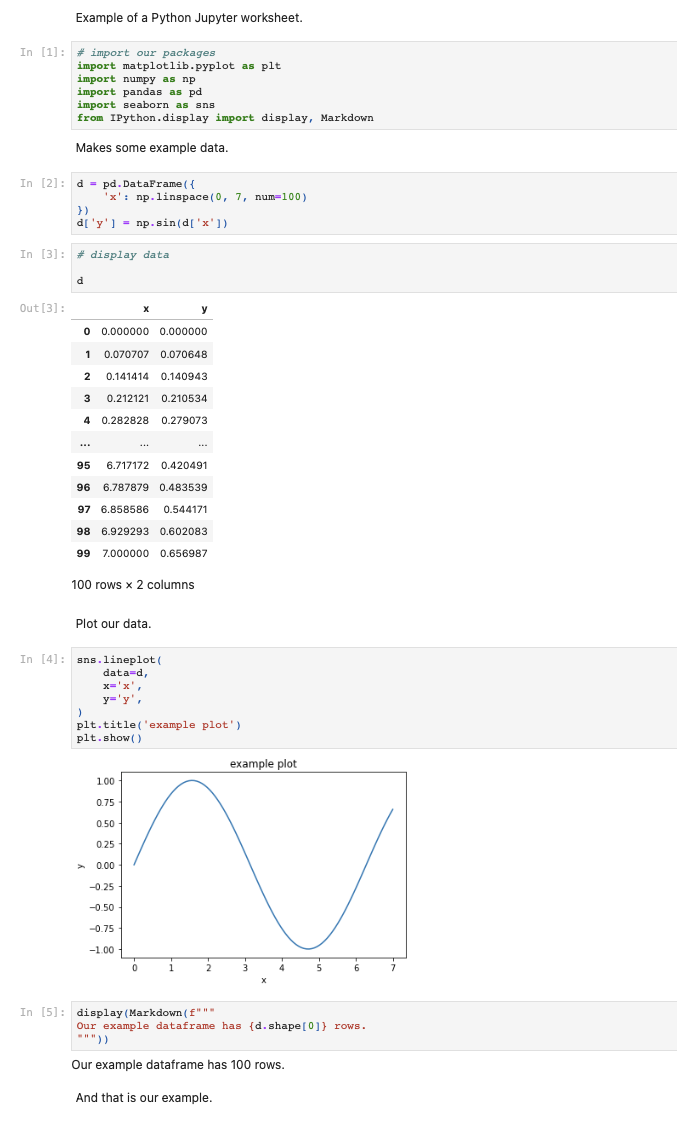The height and width of the screenshot is (1131, 677).
Task: Click the In [4]: cell prompt
Action: 43,659
